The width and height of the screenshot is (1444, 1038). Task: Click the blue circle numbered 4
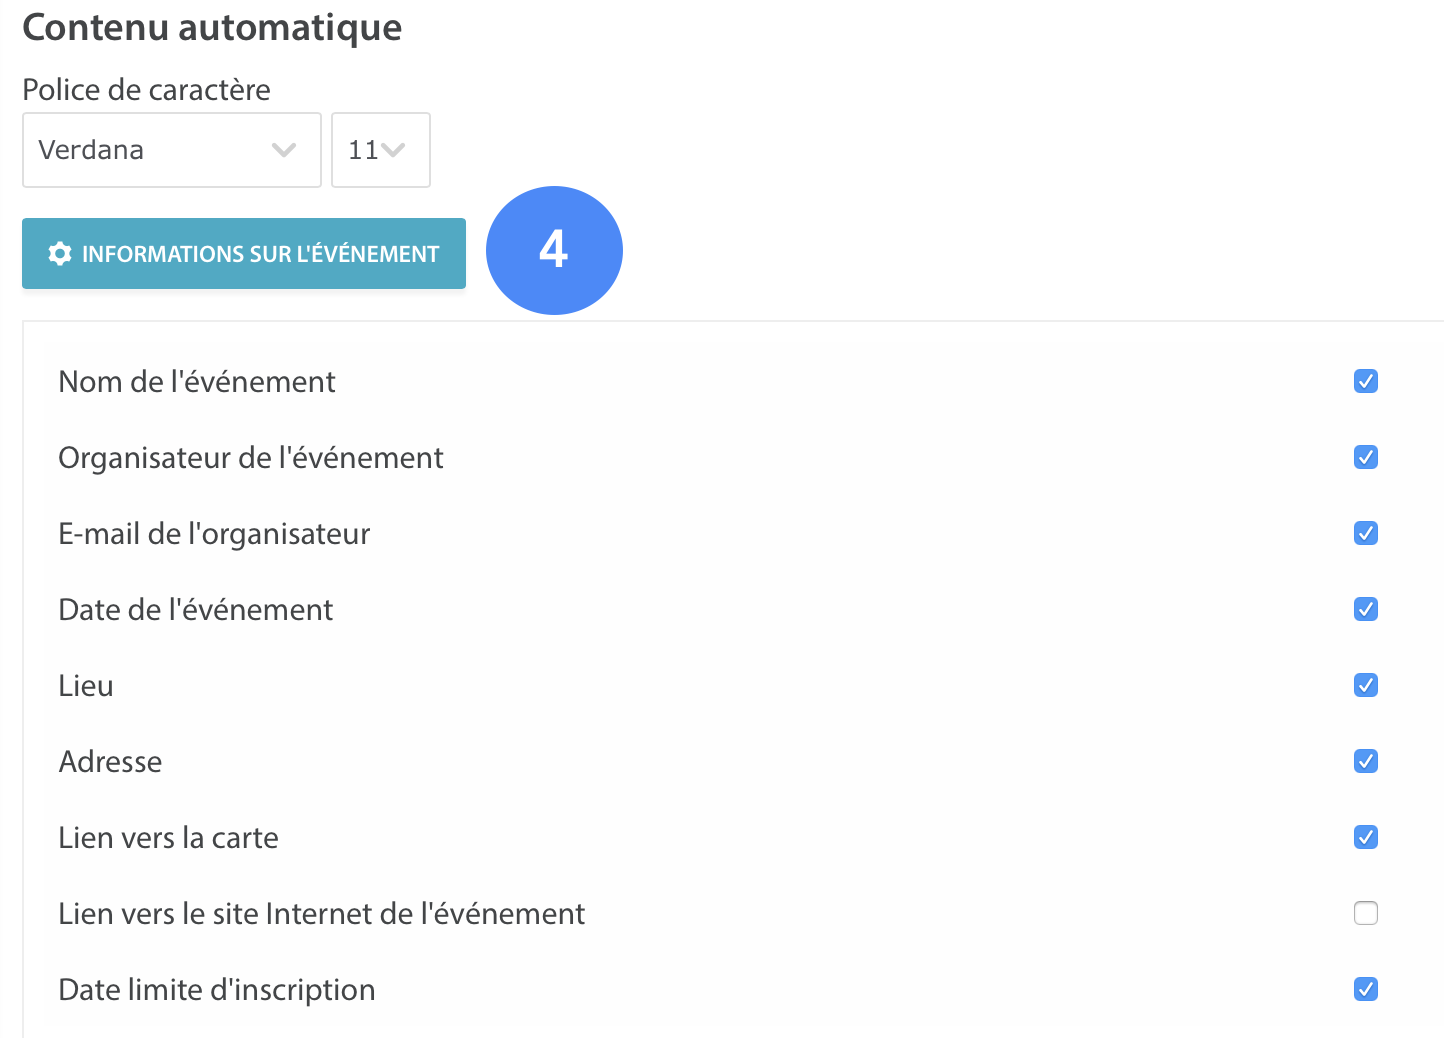tap(554, 250)
